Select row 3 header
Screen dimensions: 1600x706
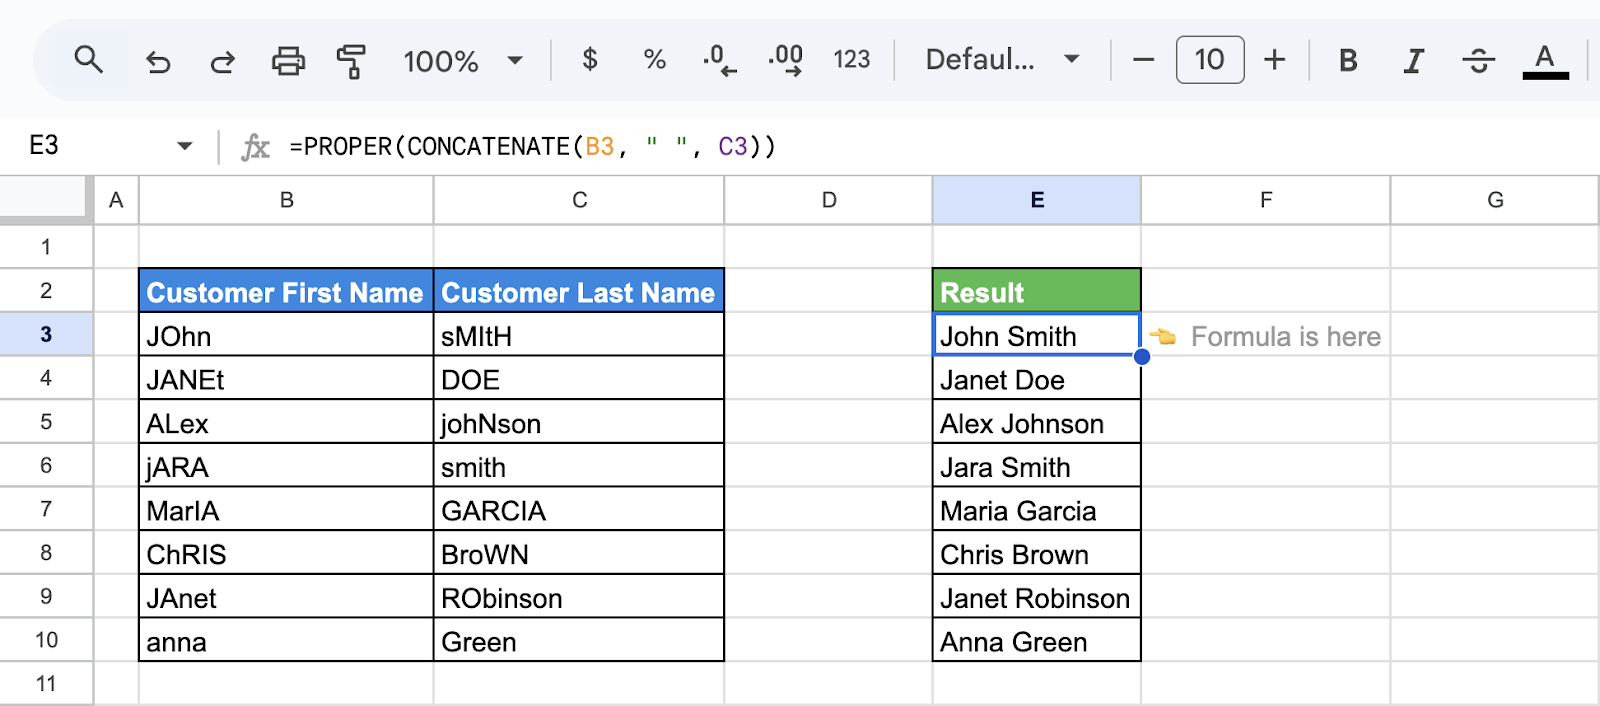(46, 334)
